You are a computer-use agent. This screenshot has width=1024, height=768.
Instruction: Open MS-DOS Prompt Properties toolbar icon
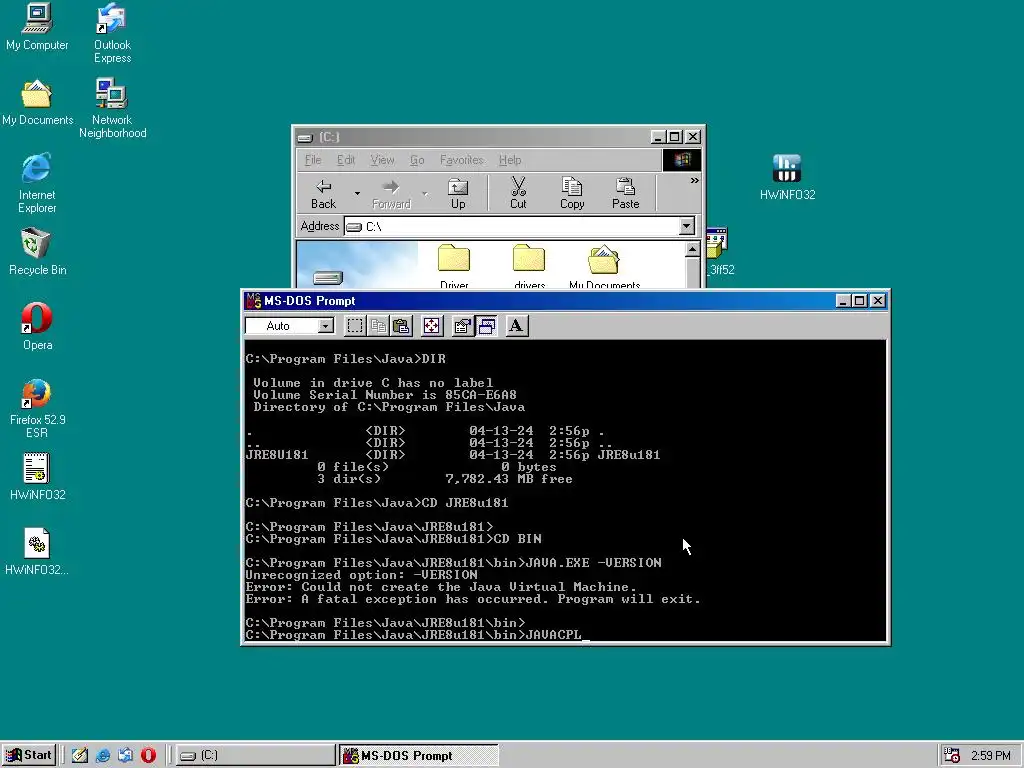(x=462, y=326)
